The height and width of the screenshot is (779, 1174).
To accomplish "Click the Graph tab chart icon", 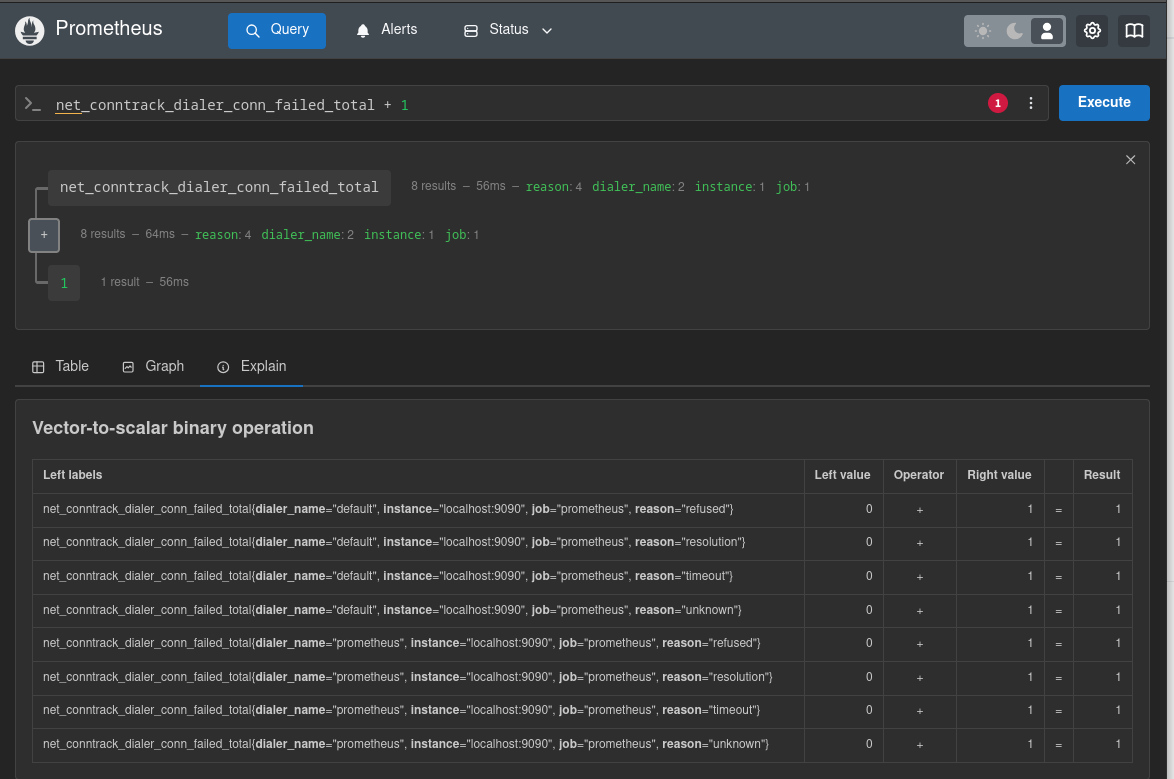I will [x=128, y=367].
